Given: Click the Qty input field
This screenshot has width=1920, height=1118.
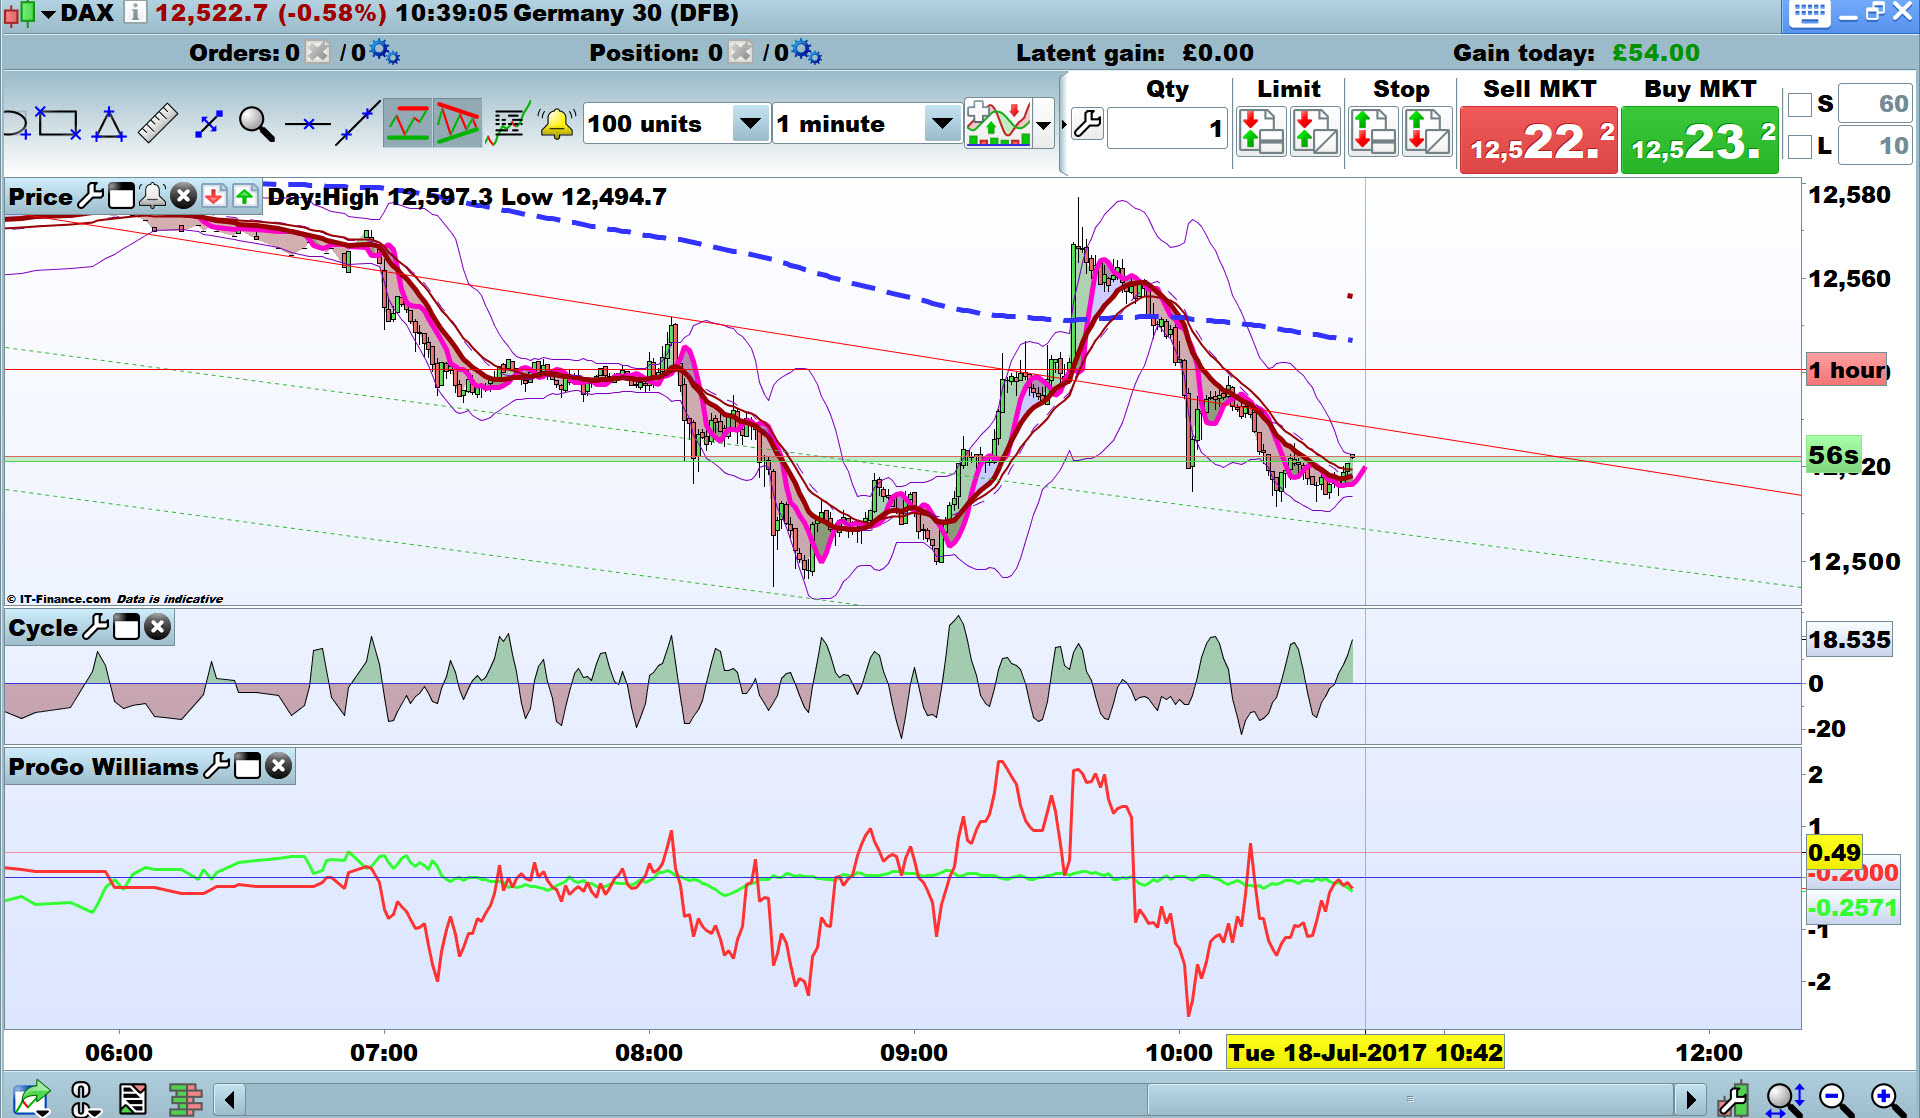Looking at the screenshot, I should (1166, 128).
